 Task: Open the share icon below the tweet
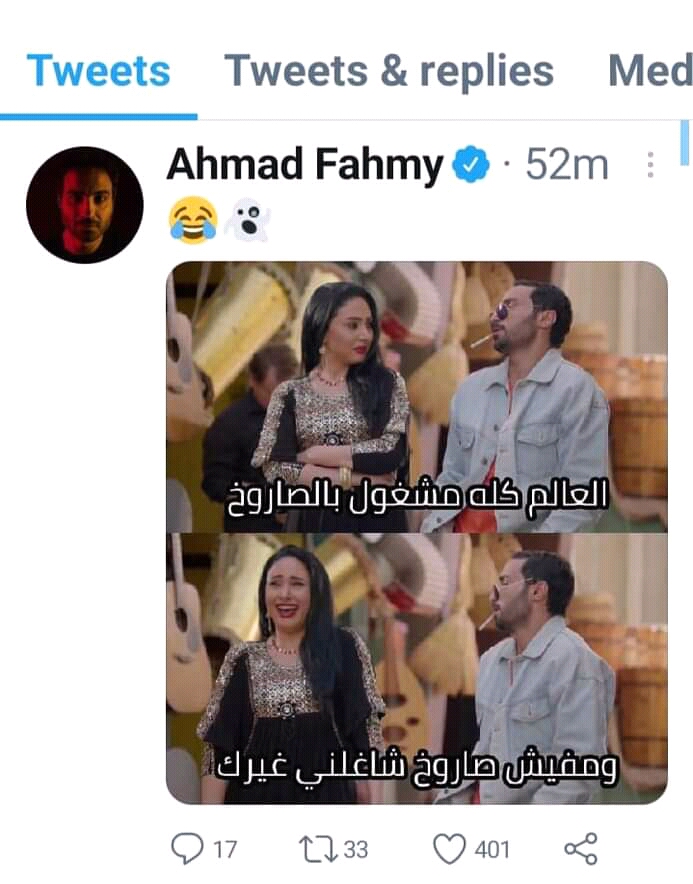pyautogui.click(x=581, y=848)
